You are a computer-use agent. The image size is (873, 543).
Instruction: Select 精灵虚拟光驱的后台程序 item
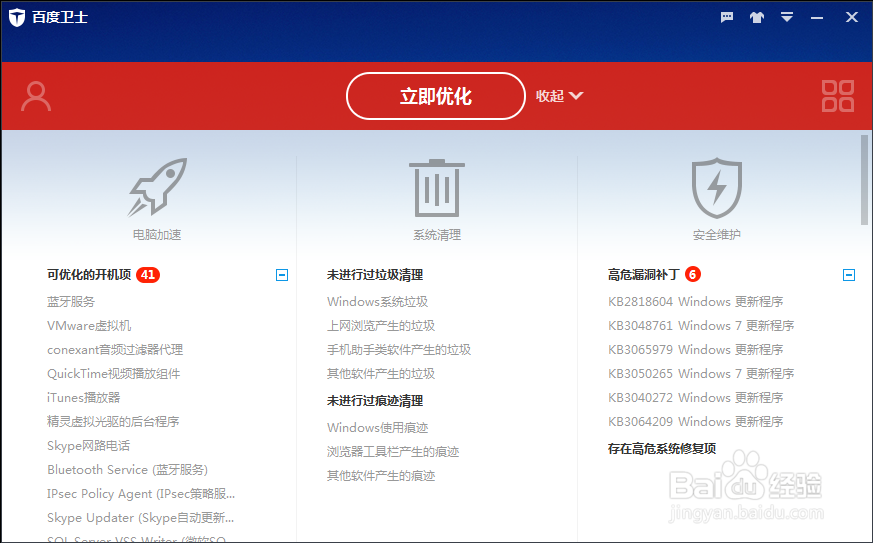(x=113, y=422)
